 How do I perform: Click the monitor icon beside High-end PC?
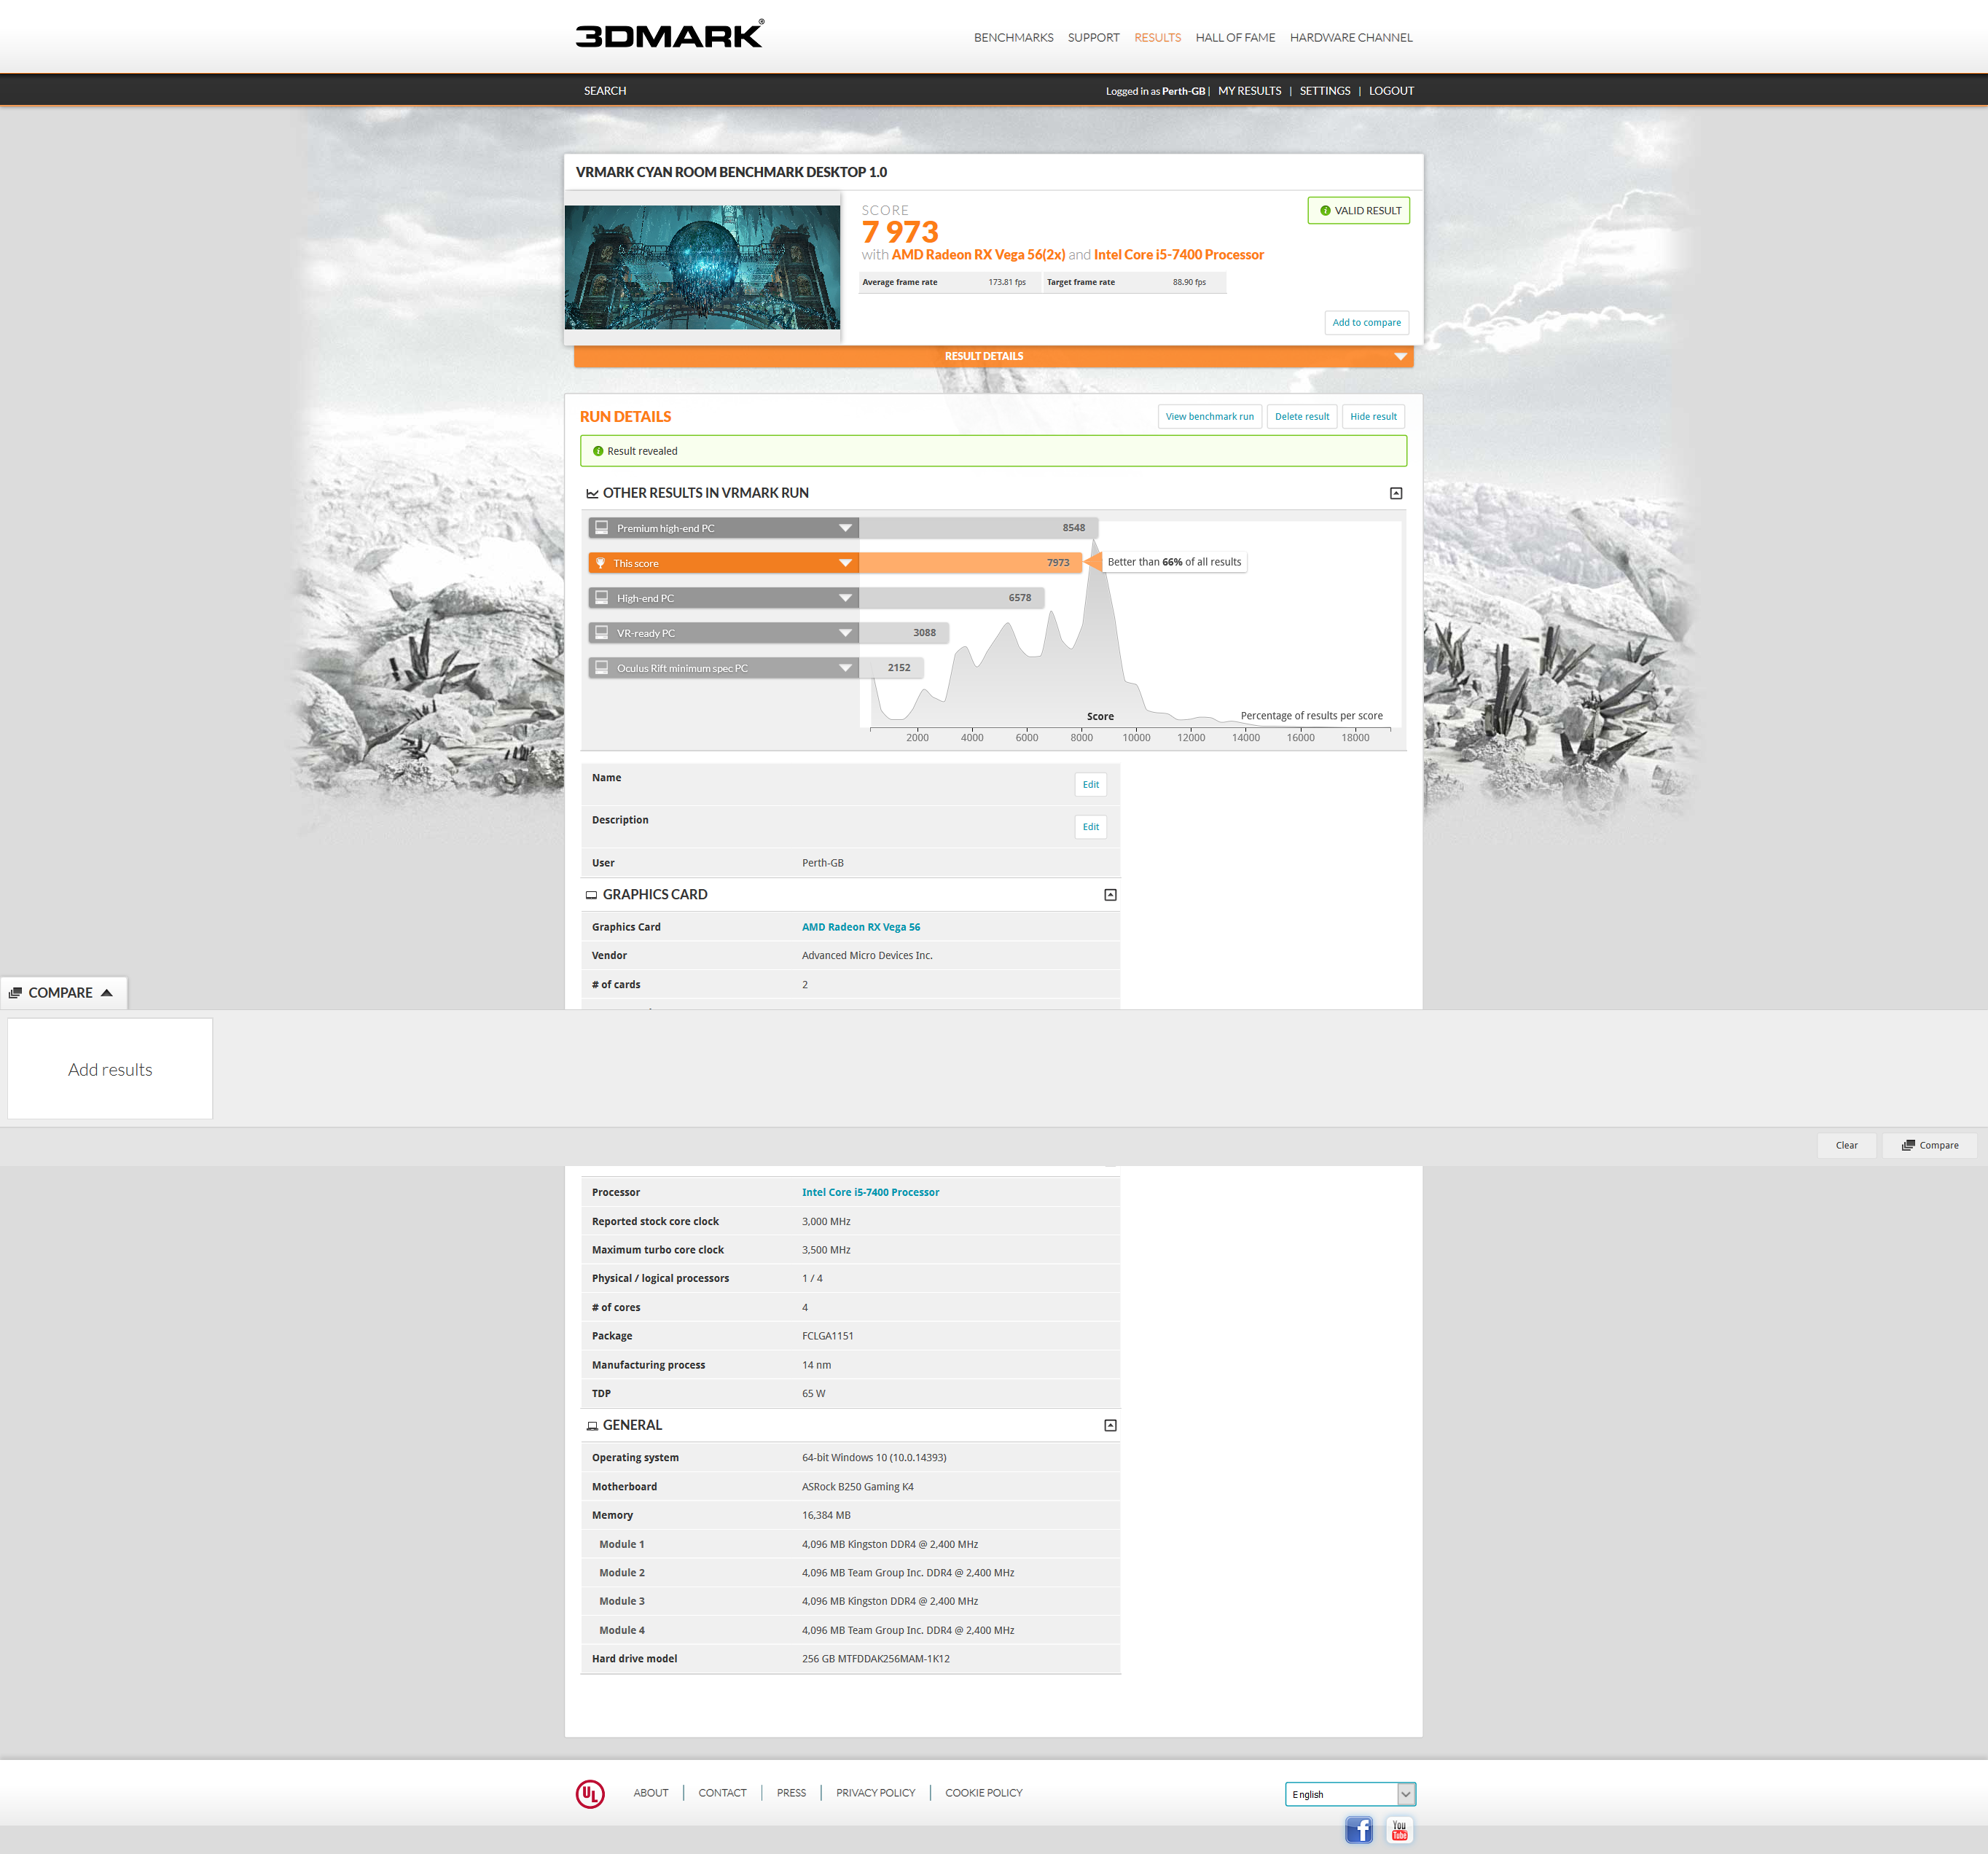602,597
